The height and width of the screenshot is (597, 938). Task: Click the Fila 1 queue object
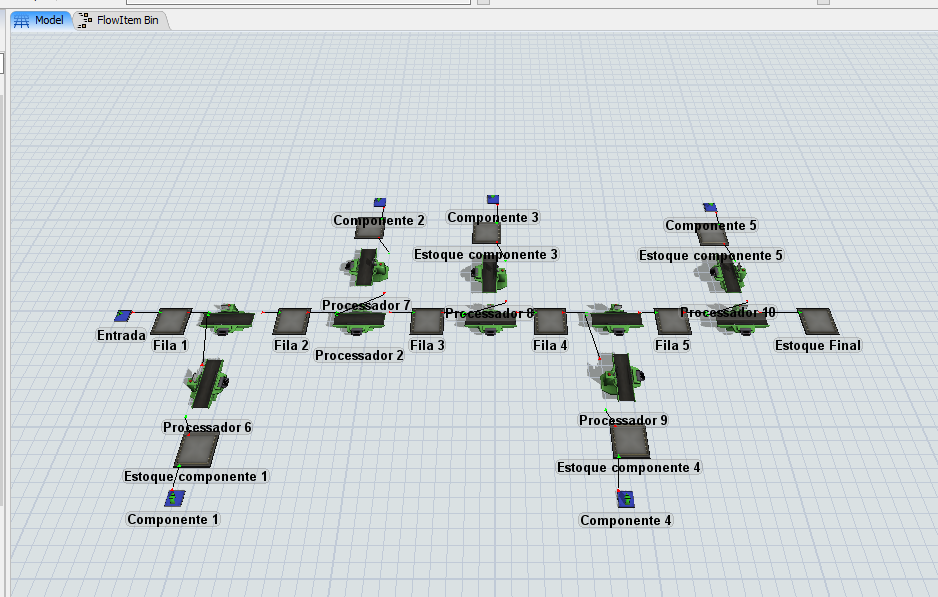pyautogui.click(x=171, y=321)
